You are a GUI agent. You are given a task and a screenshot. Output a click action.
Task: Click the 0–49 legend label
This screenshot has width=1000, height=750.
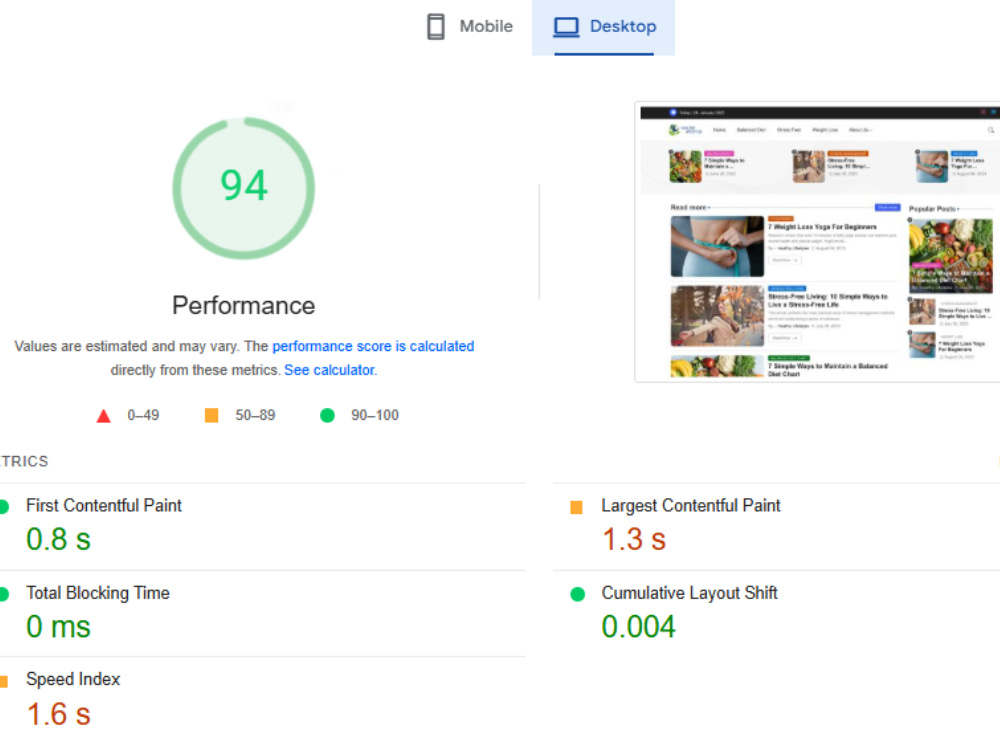tap(143, 415)
